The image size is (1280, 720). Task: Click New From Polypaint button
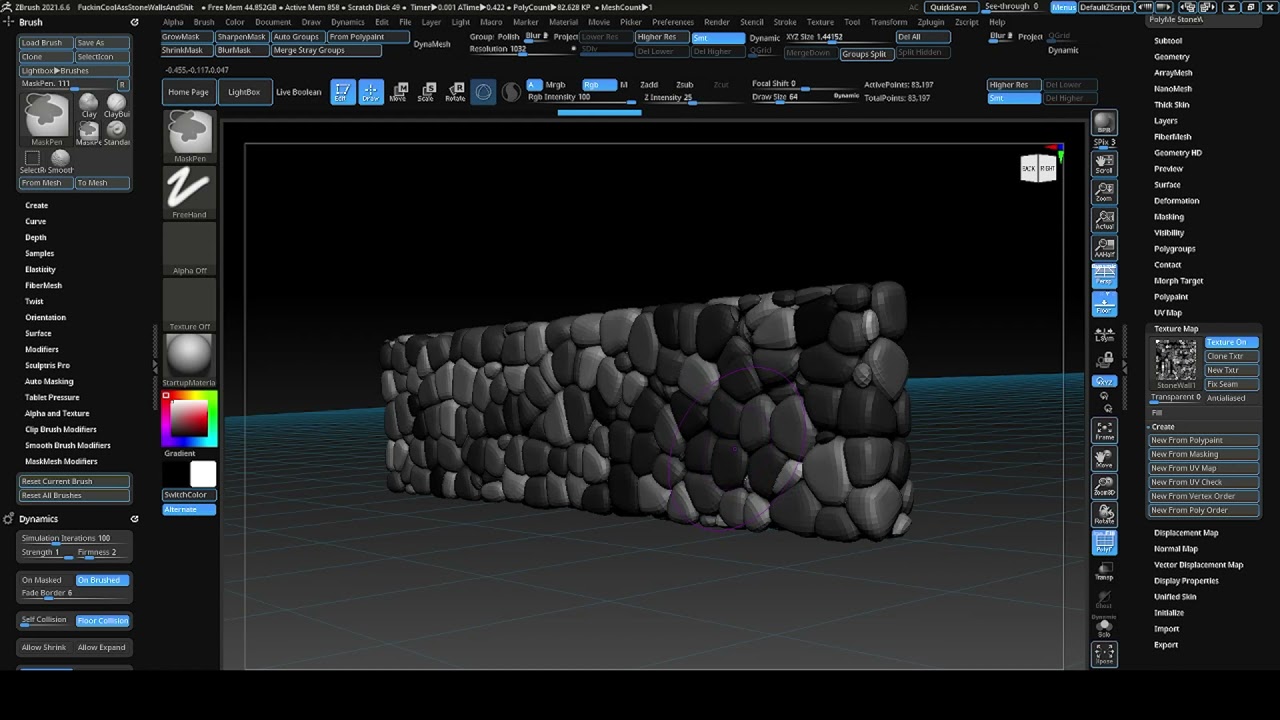(x=1202, y=441)
